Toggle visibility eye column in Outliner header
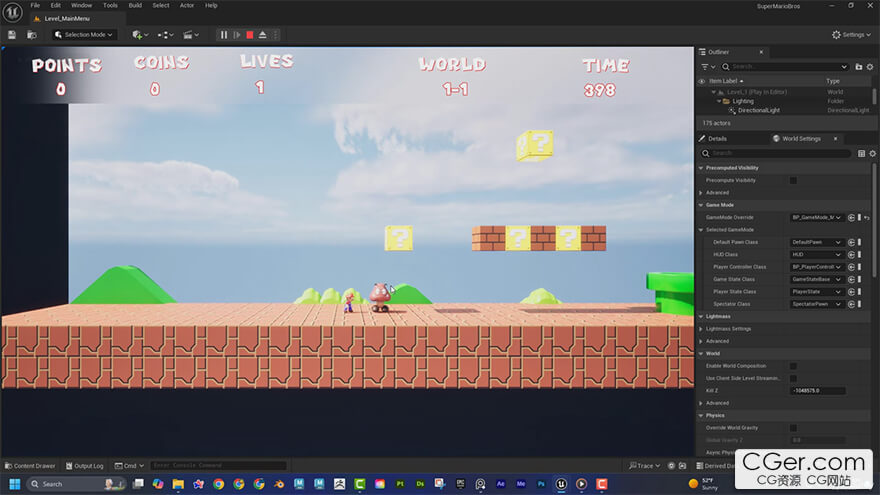 (702, 81)
